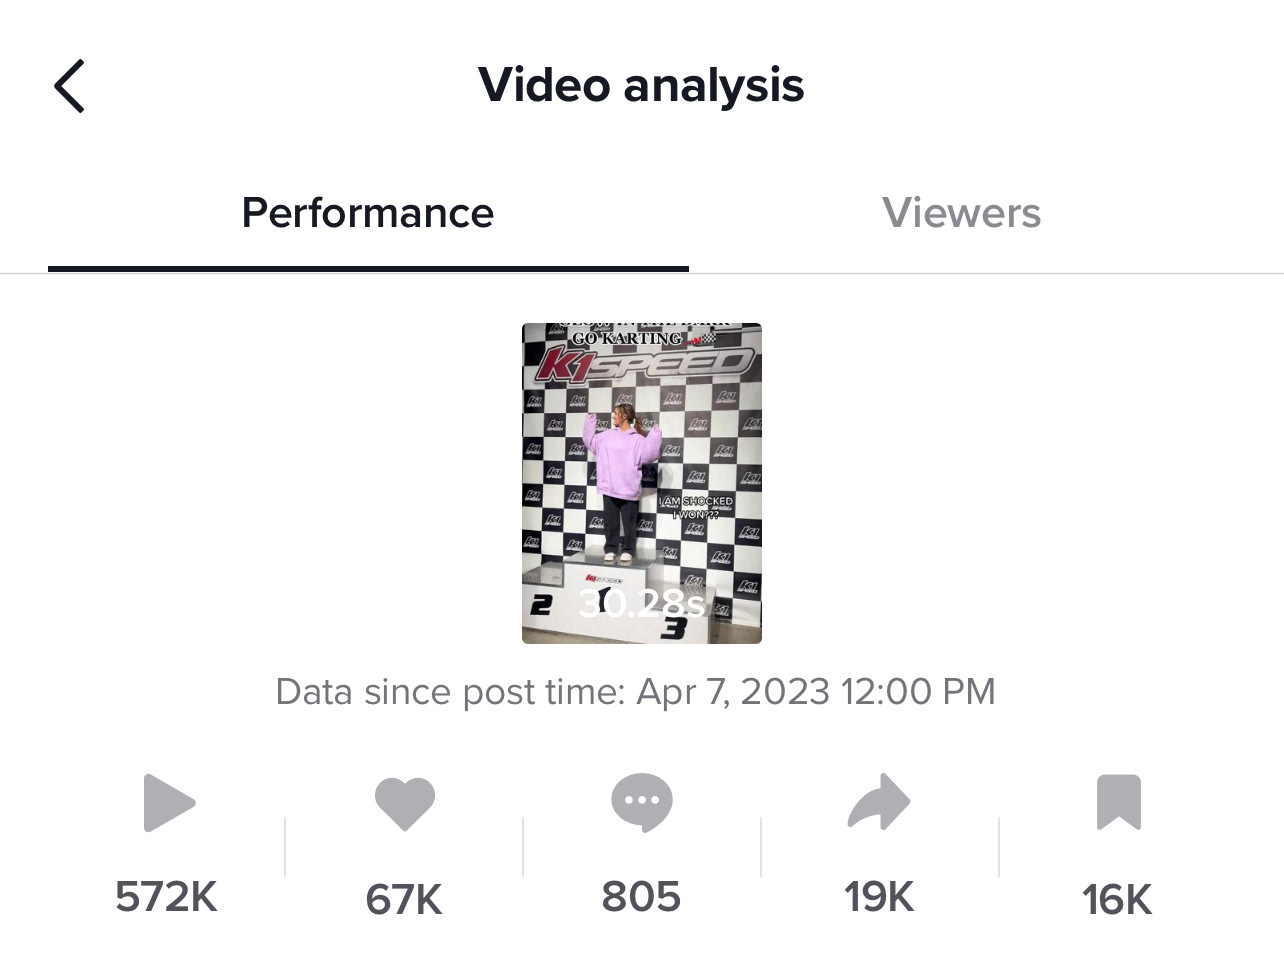The height and width of the screenshot is (964, 1284).
Task: Click the 30.28s duration on thumbnail
Action: [641, 603]
